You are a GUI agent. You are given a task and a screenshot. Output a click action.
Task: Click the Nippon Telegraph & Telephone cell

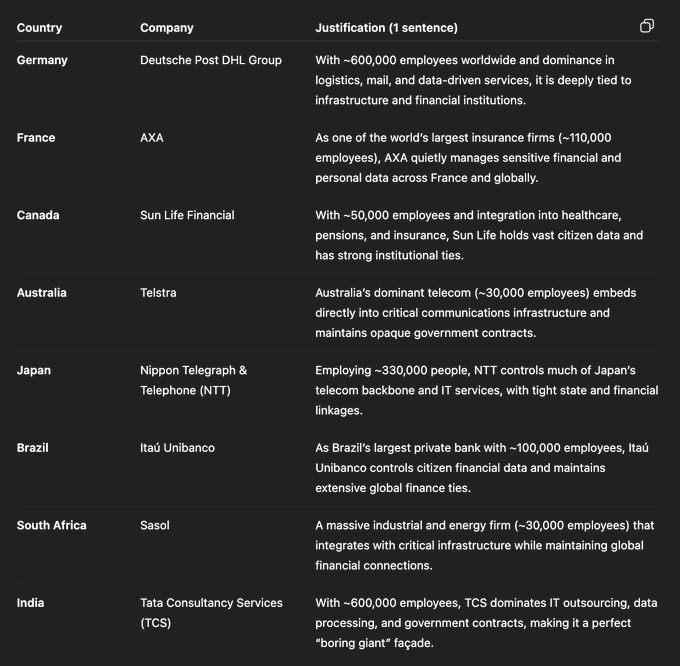(x=194, y=380)
